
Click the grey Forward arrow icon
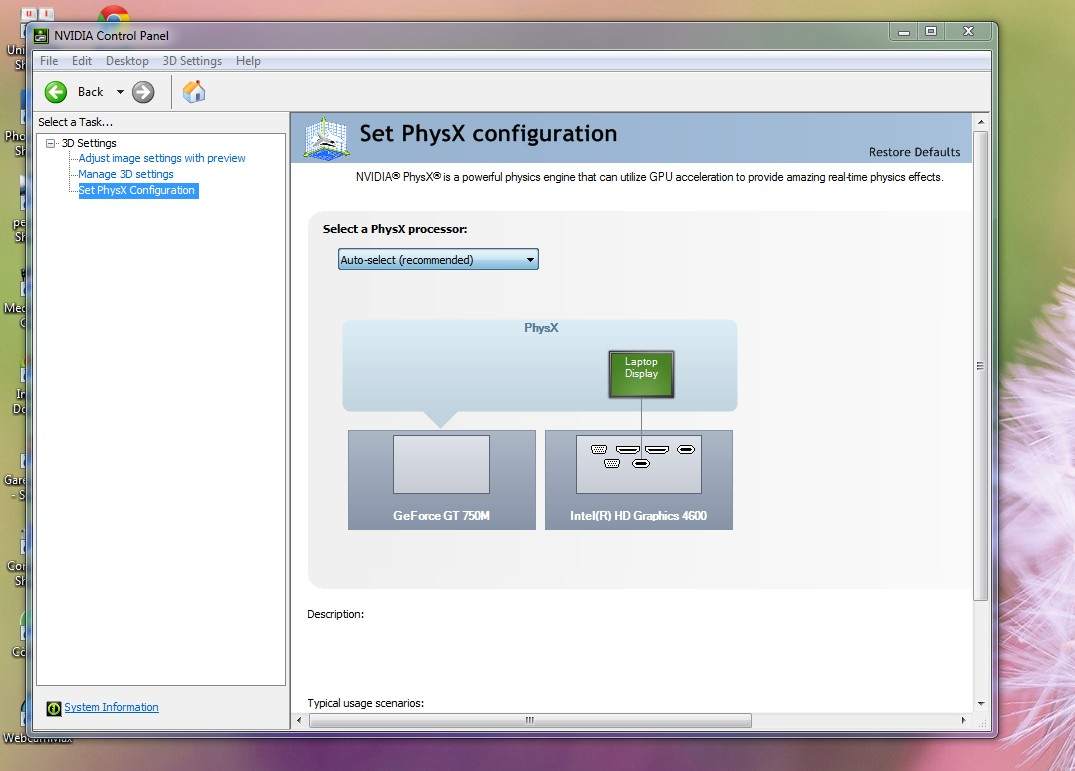coord(143,92)
